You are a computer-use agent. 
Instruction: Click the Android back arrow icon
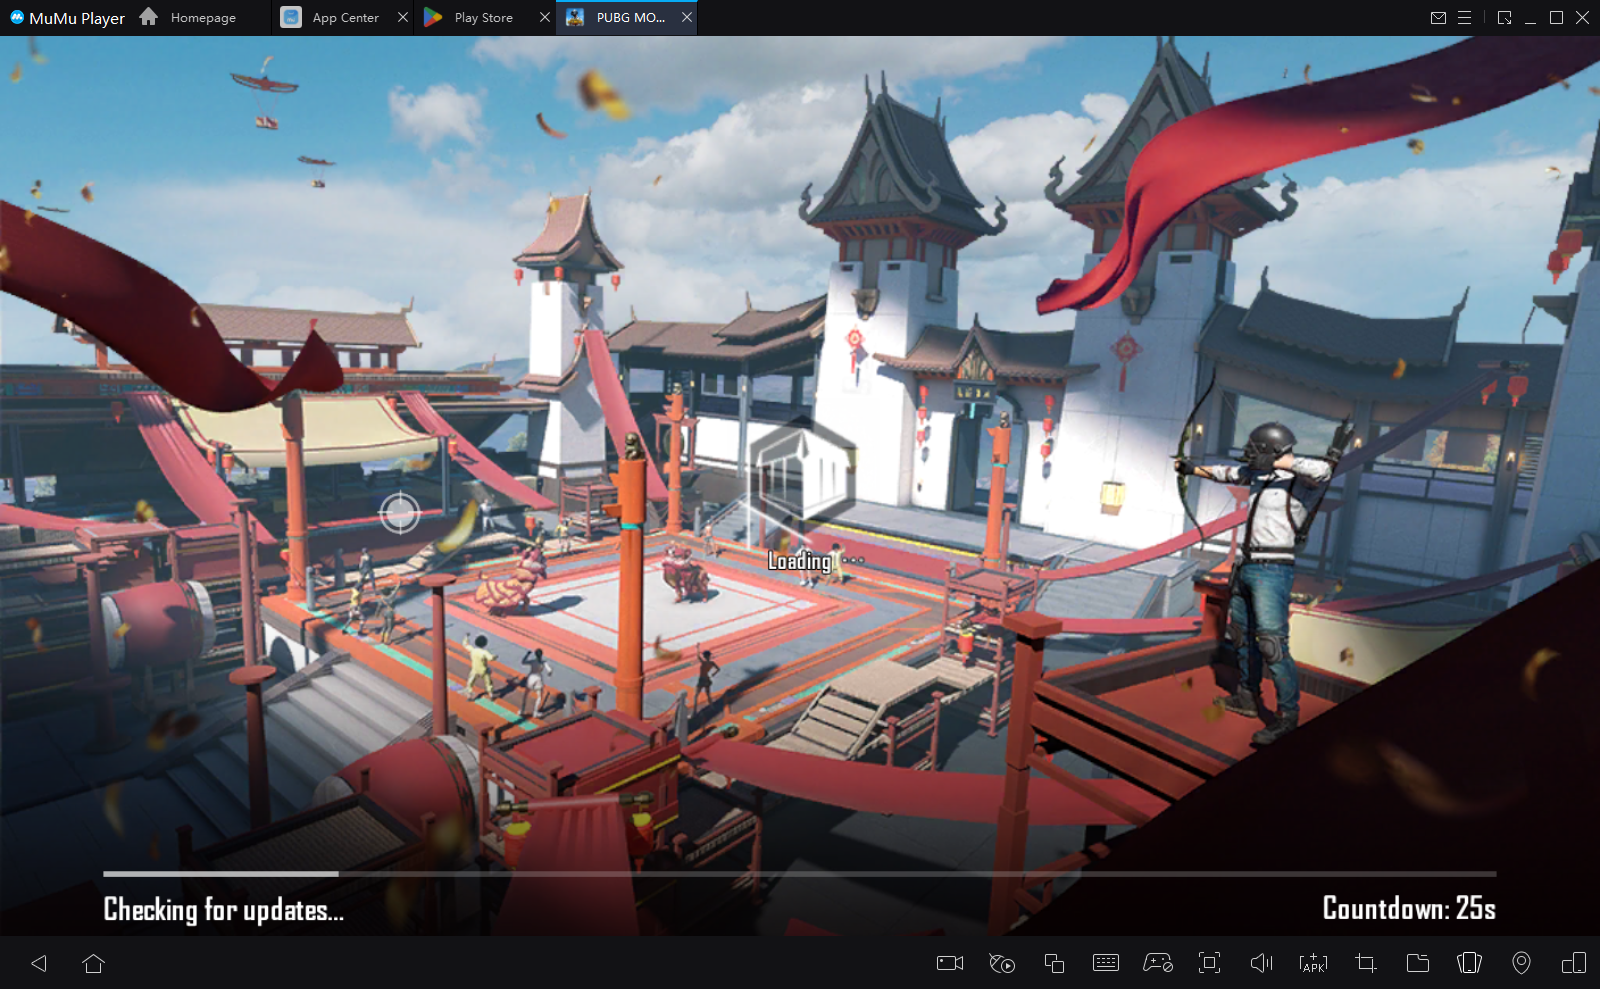39,963
